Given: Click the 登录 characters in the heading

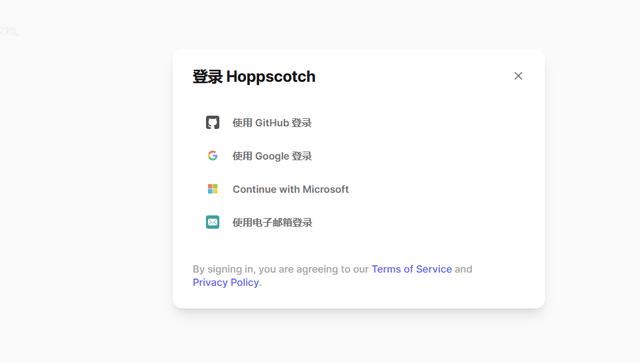Looking at the screenshot, I should click(207, 76).
